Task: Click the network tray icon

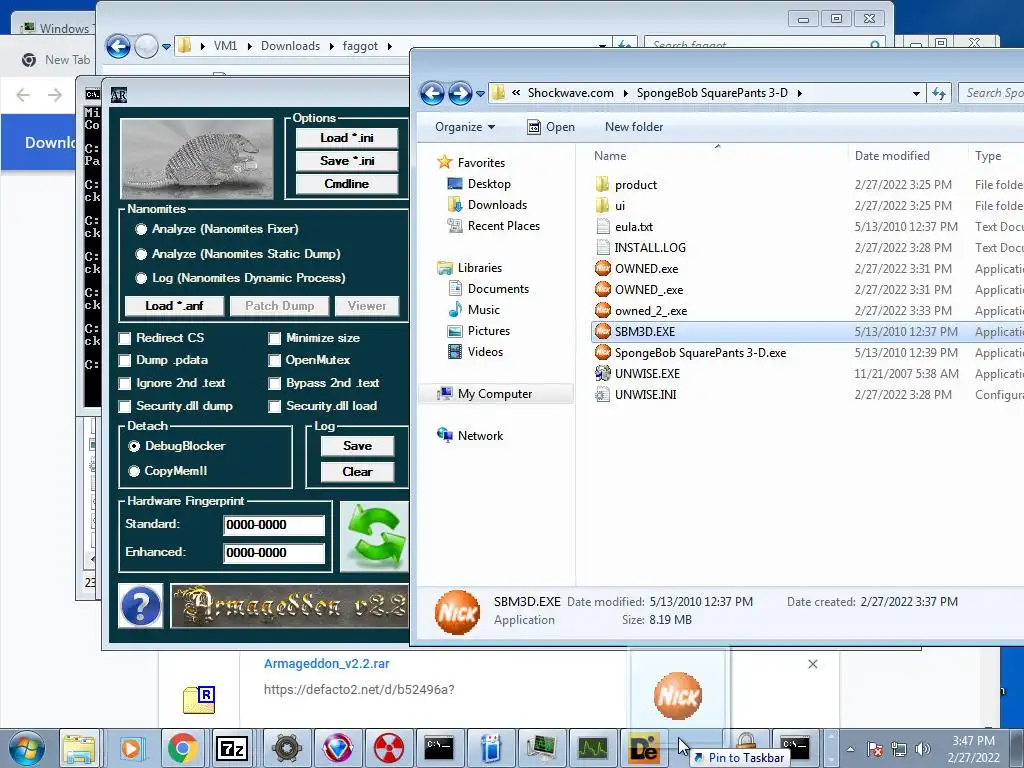Action: click(899, 749)
